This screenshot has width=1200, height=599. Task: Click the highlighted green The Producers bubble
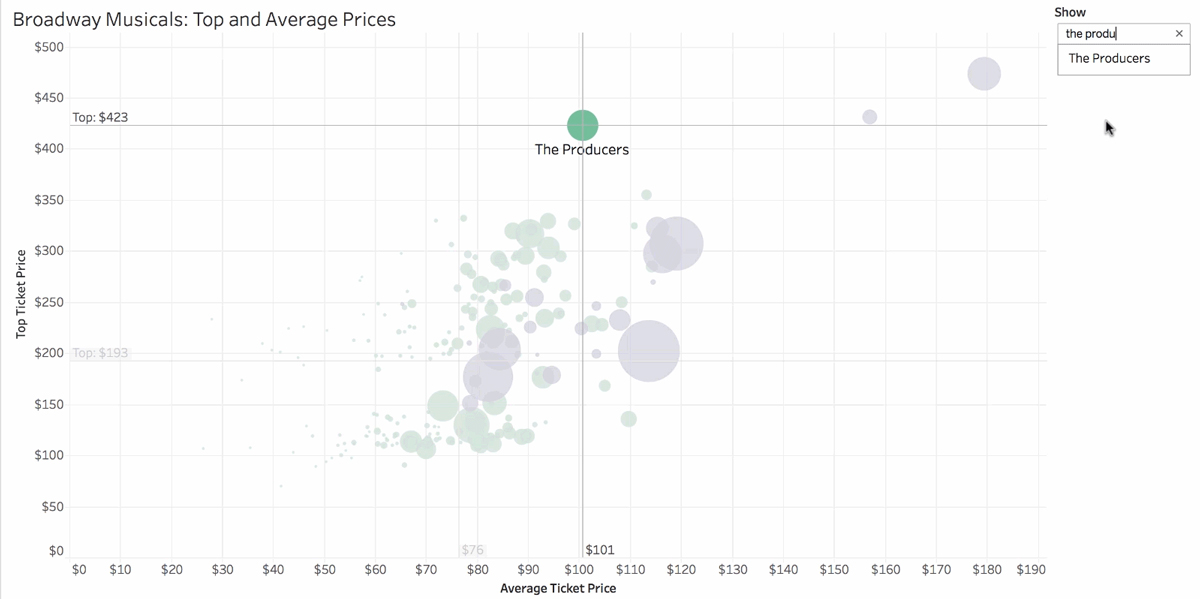pyautogui.click(x=582, y=125)
